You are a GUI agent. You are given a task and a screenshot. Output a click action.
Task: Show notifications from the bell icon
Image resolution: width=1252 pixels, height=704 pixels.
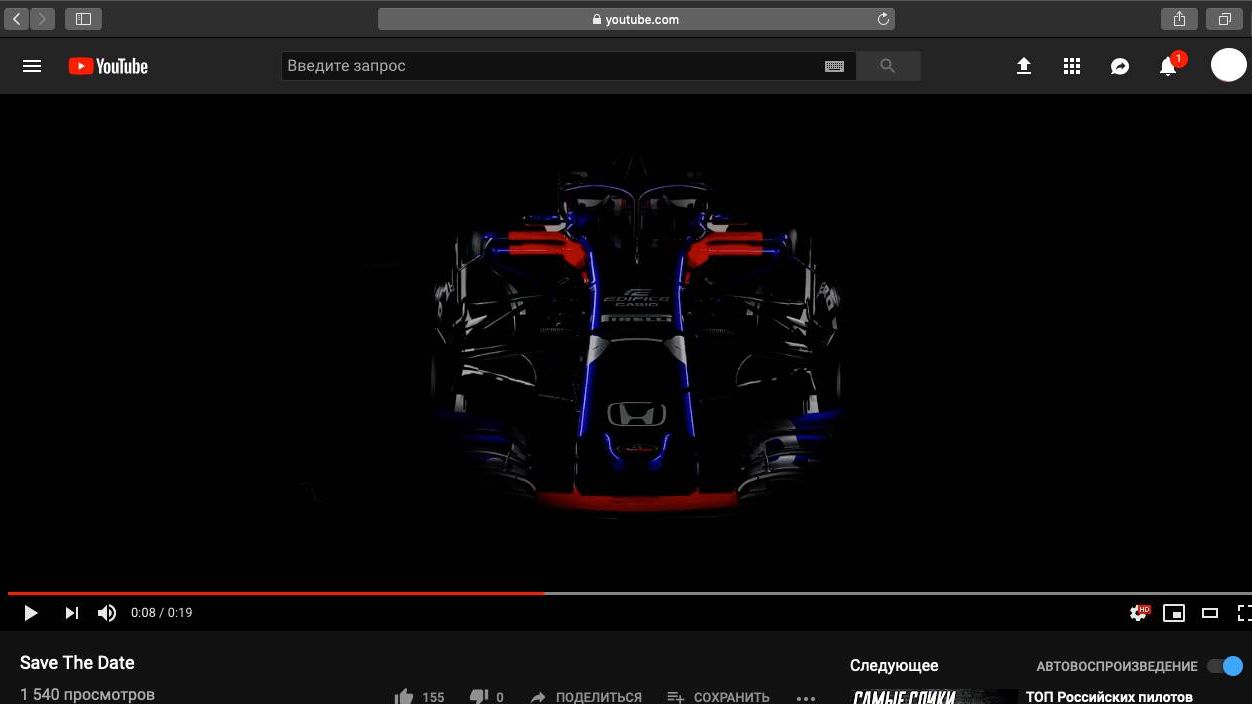click(x=1167, y=67)
